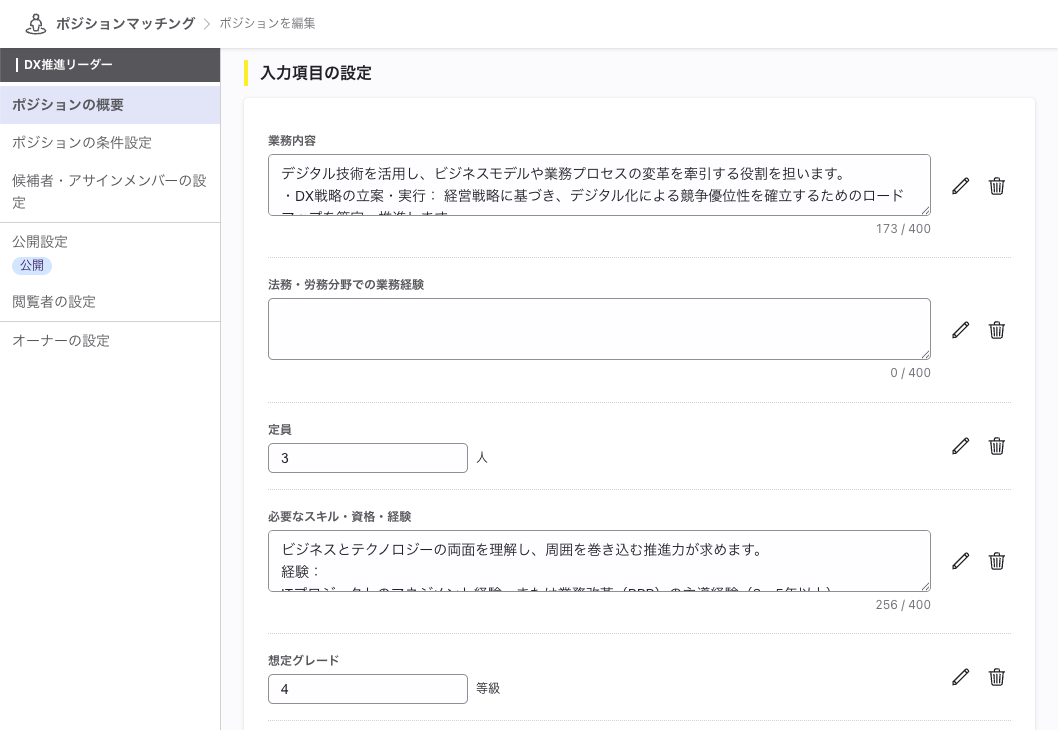Delete the 業務内容 field via trash icon
Viewport: 1058px width, 730px height.
pyautogui.click(x=996, y=186)
